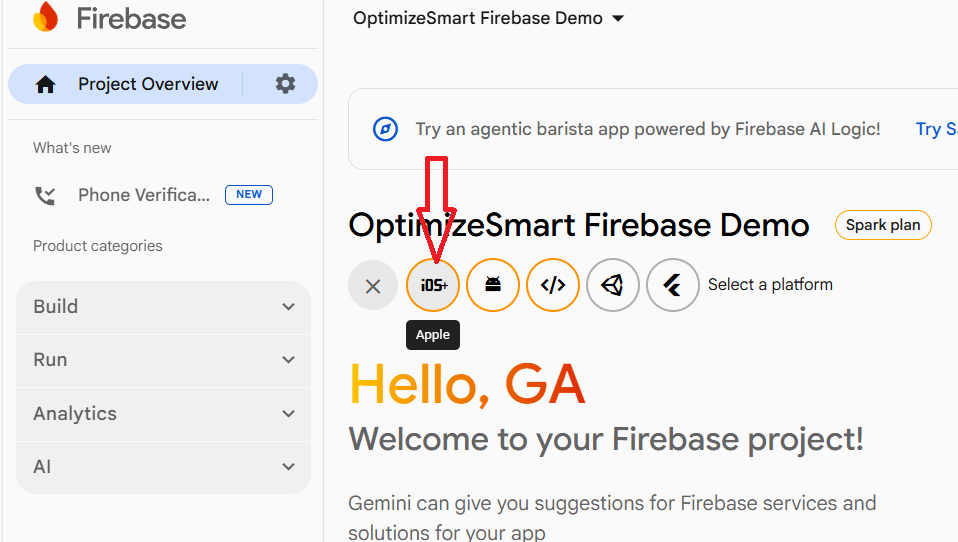Screen dimensions: 958x542
Task: Open project settings gear icon
Action: pyautogui.click(x=285, y=84)
